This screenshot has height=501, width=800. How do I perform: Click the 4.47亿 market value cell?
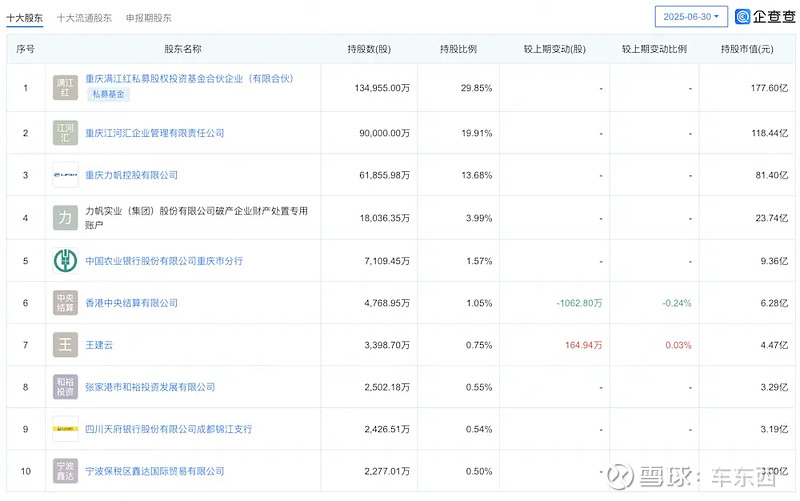click(x=774, y=345)
